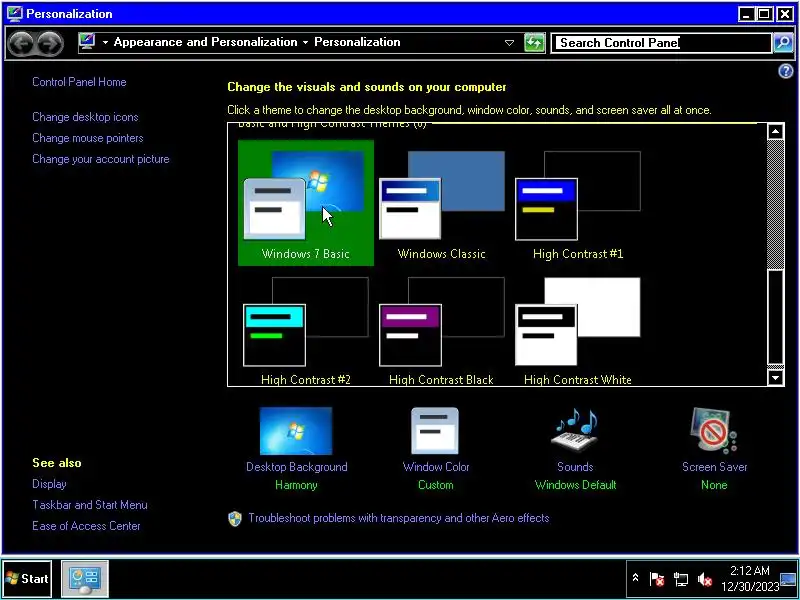The height and width of the screenshot is (600, 800).
Task: Open the blue Help question mark
Action: [785, 71]
